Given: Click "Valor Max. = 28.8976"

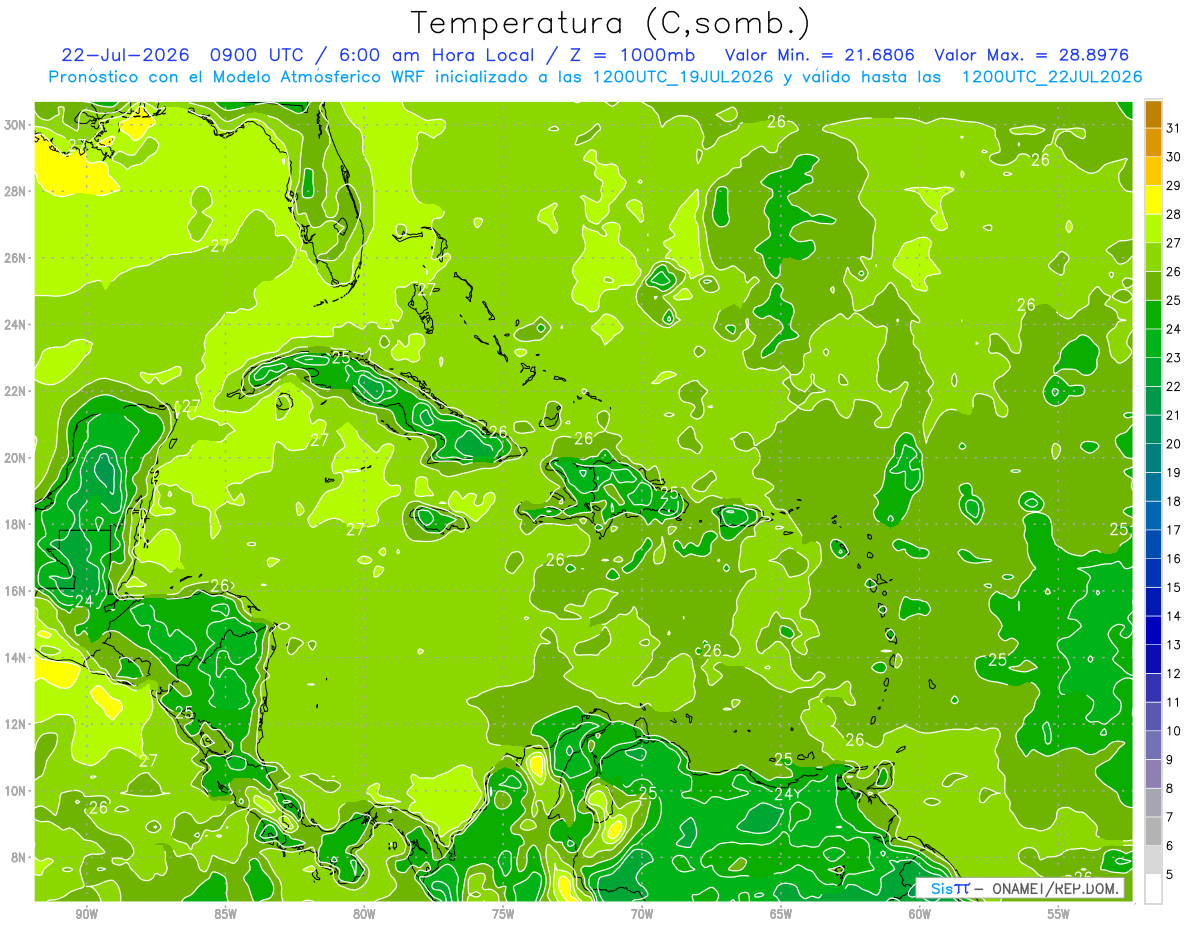Looking at the screenshot, I should [x=1031, y=55].
